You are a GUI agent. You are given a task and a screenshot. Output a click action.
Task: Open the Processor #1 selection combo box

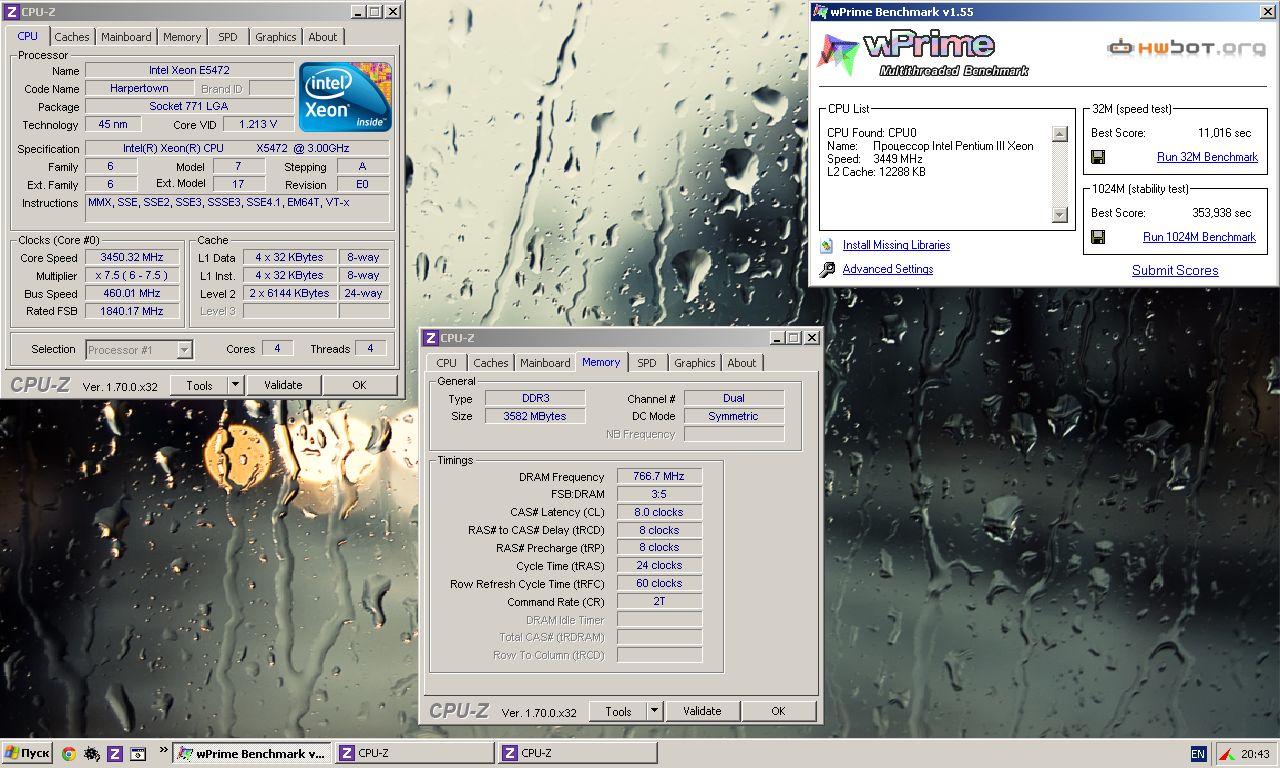(x=139, y=349)
